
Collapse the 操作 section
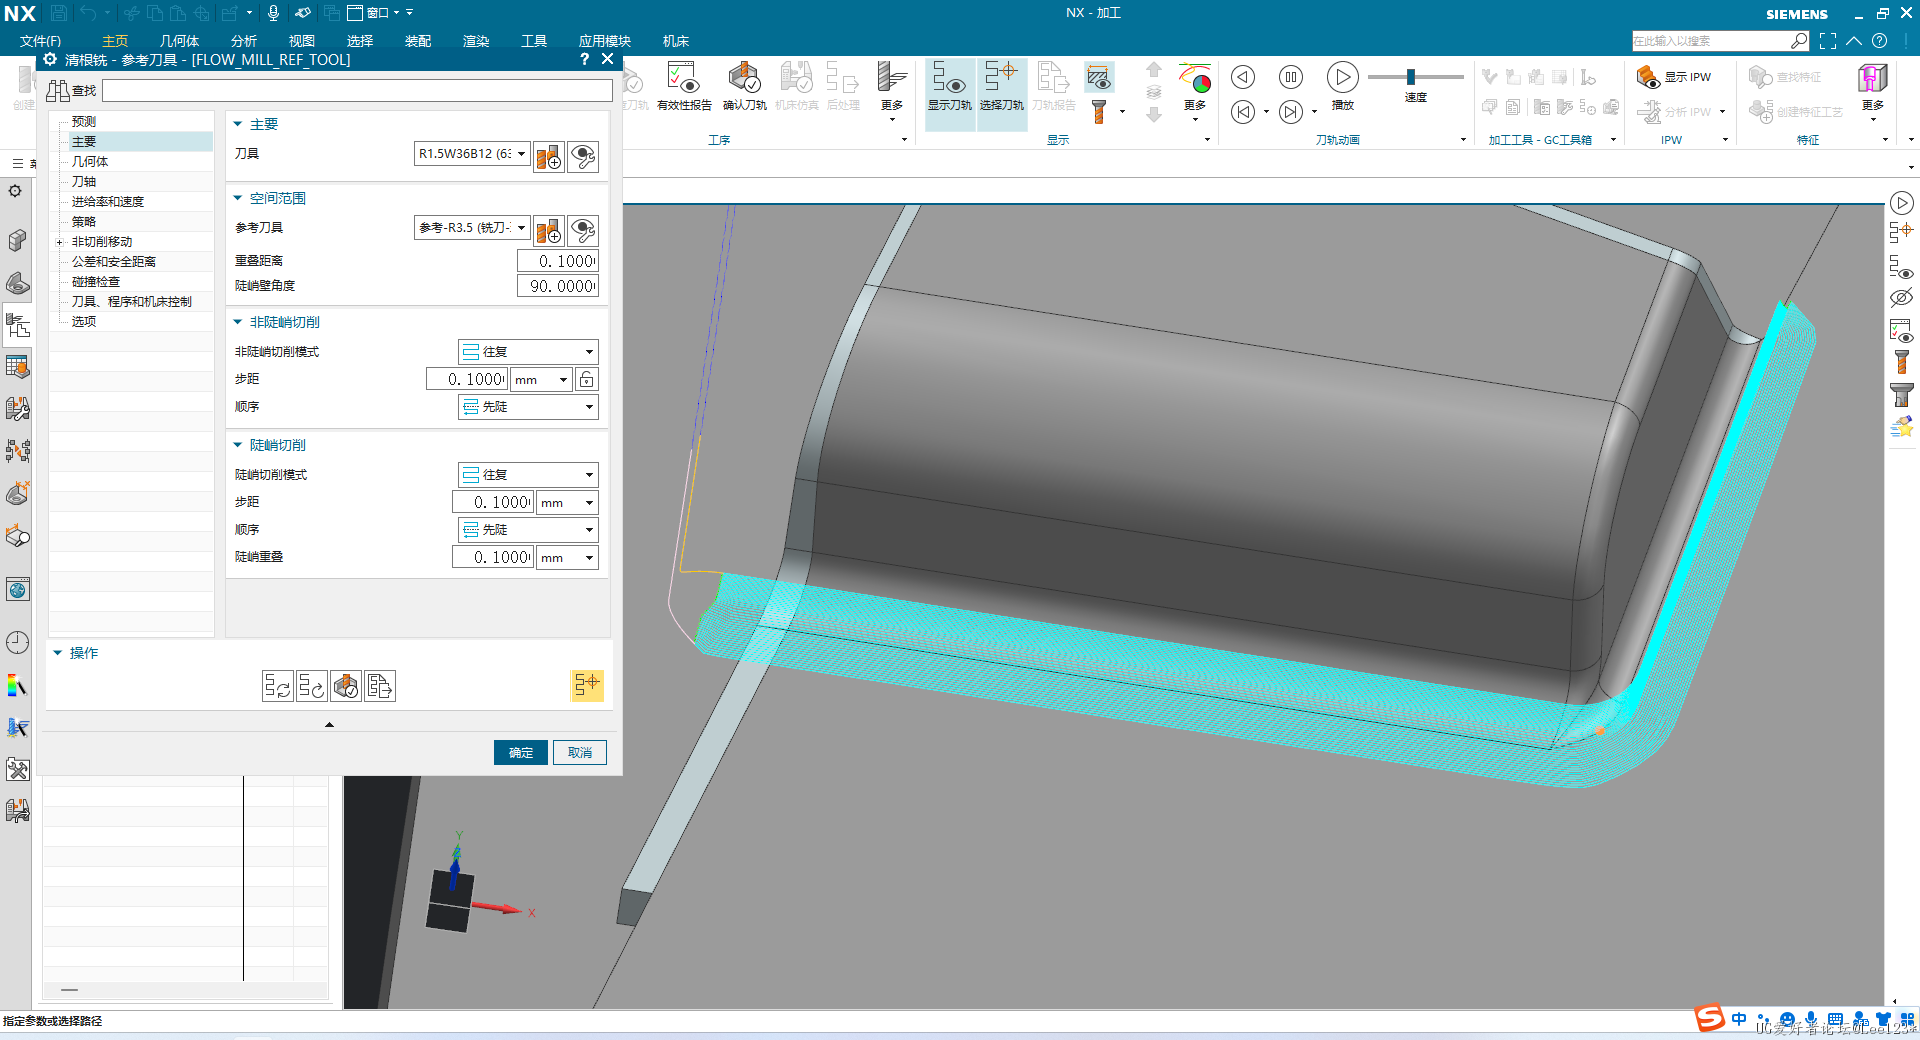coord(58,653)
